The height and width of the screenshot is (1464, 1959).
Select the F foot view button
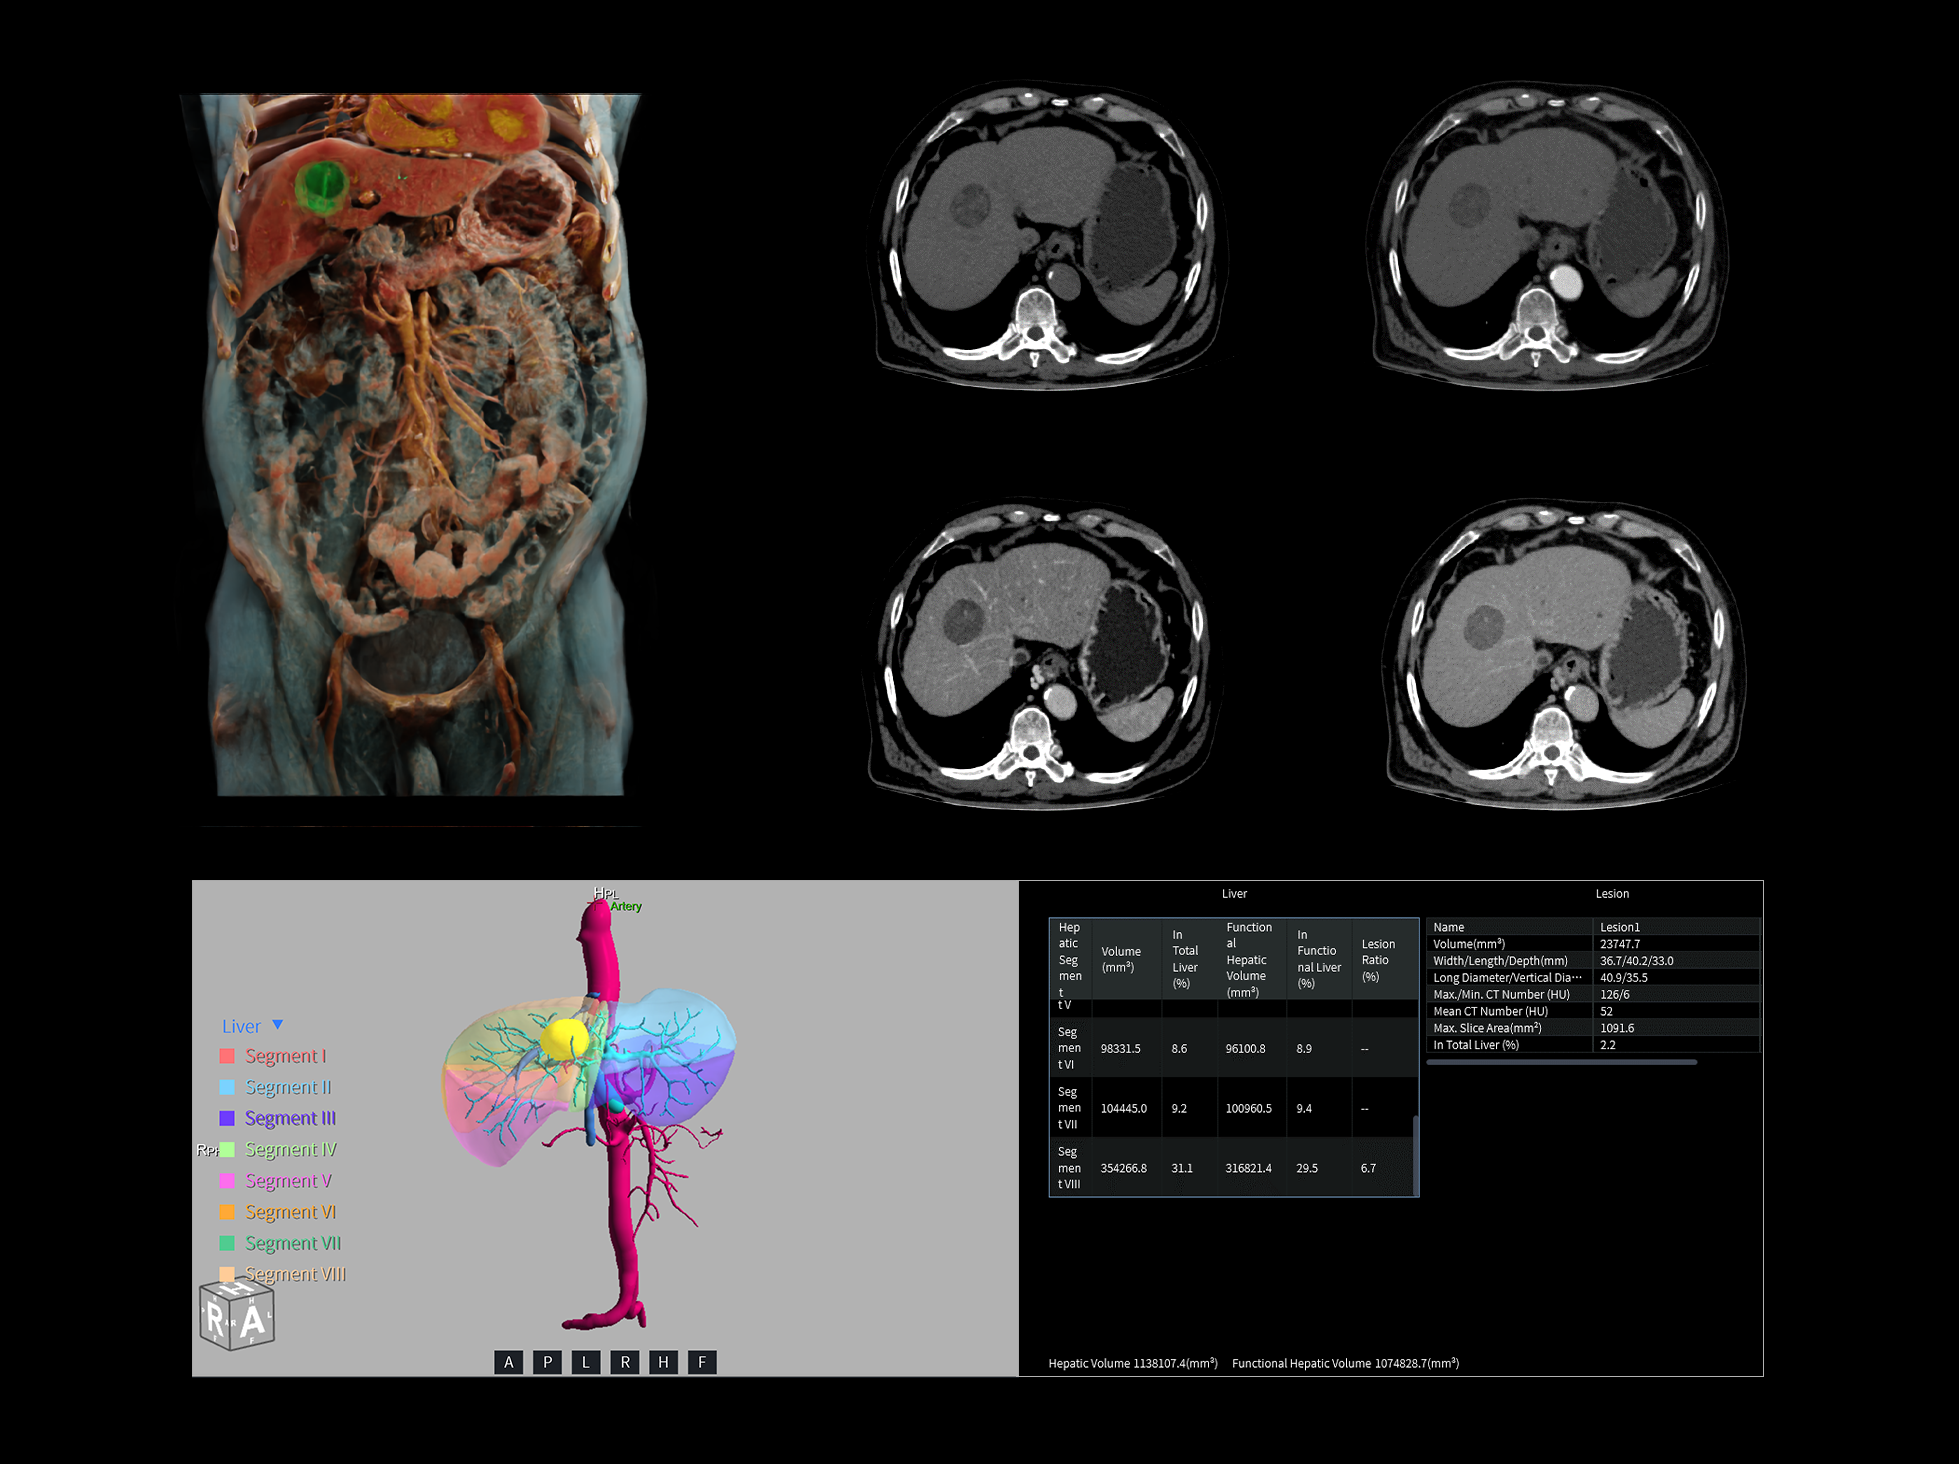[x=702, y=1362]
